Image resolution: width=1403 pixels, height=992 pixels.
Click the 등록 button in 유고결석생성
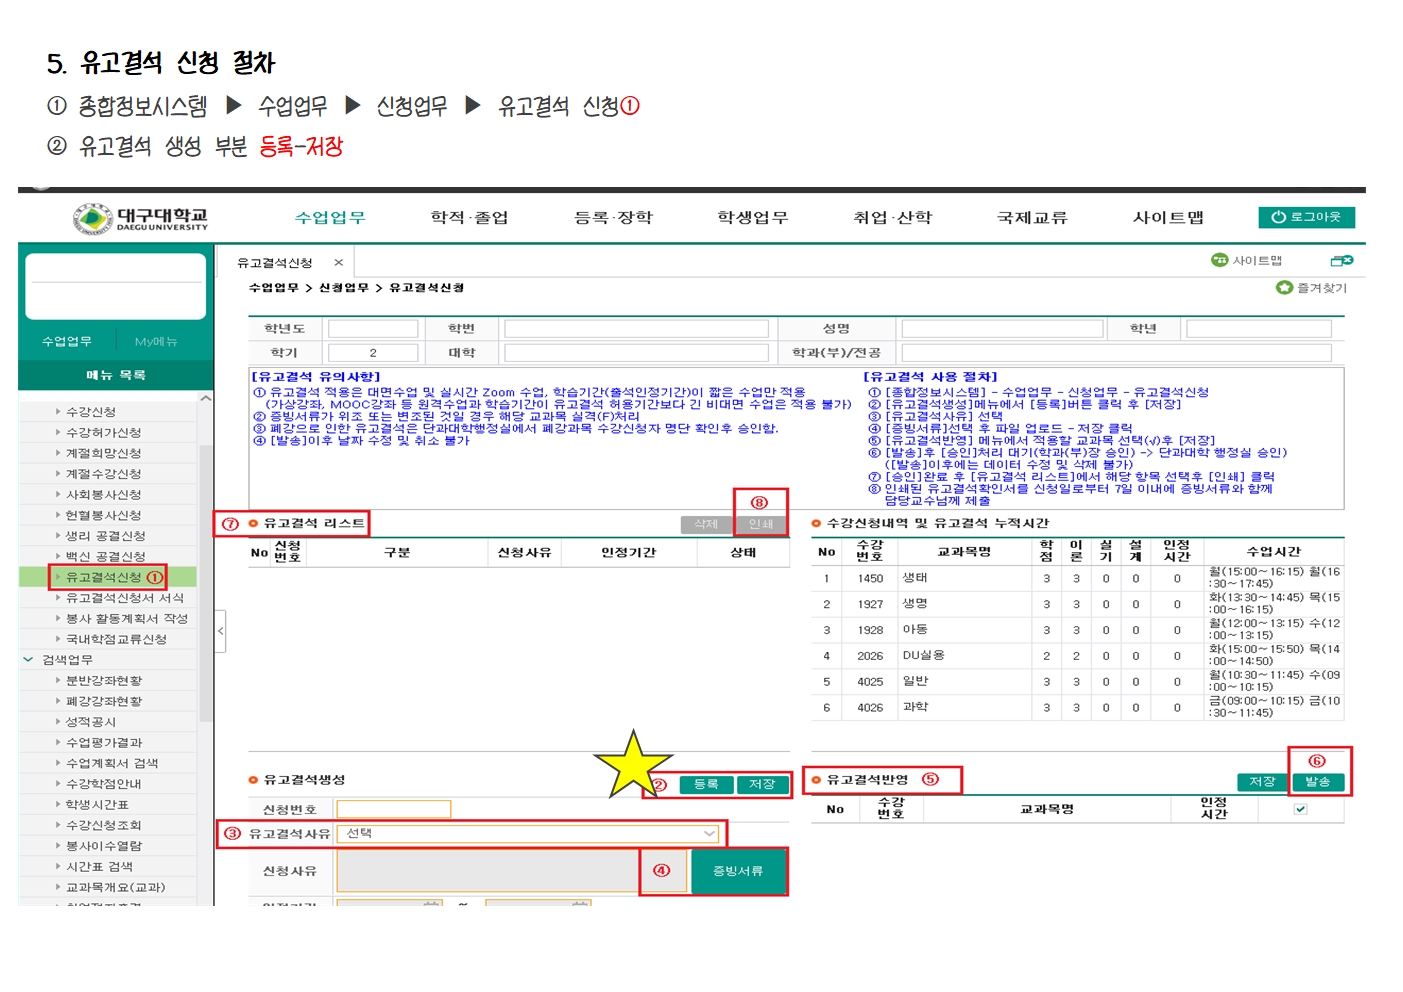(x=706, y=784)
